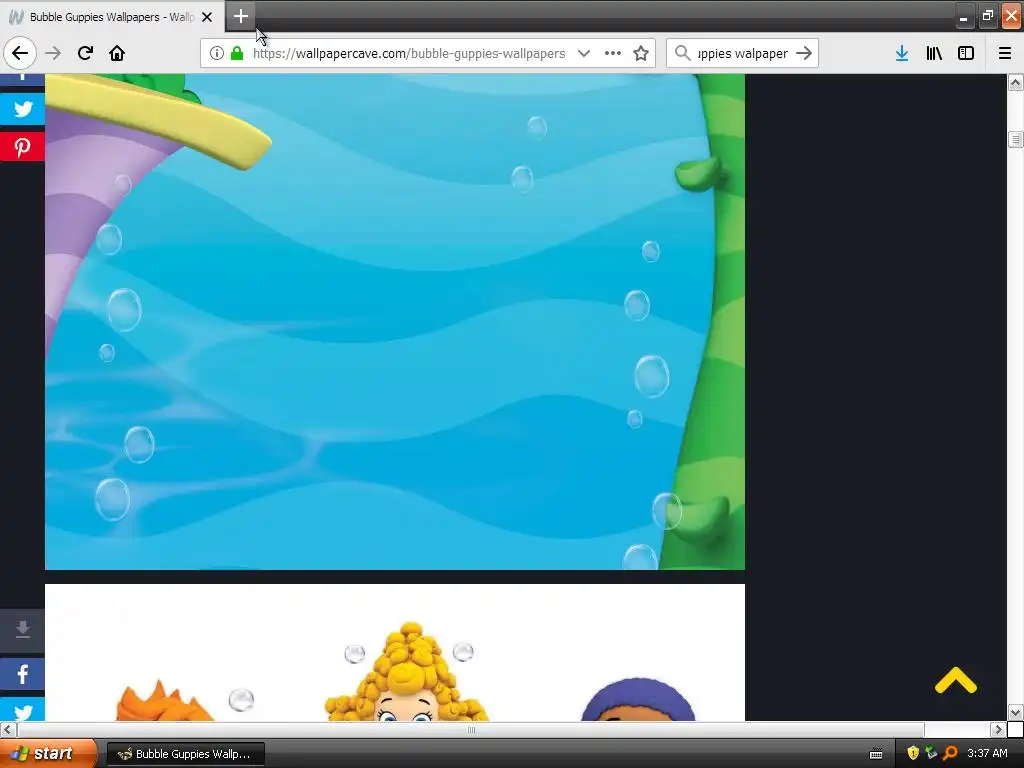
Task: Open the Downloads panel
Action: pyautogui.click(x=902, y=54)
